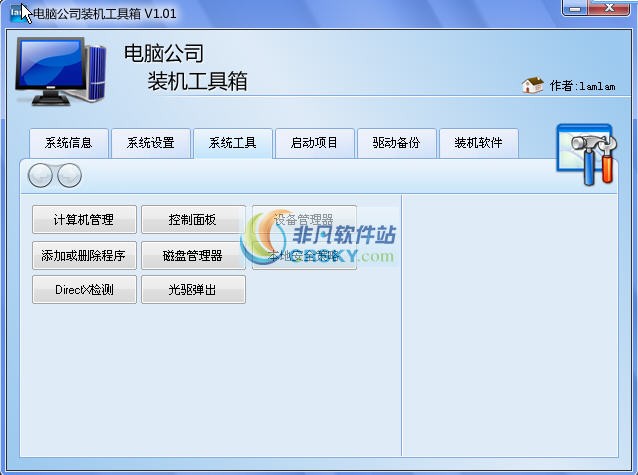Close the toolbox window

609,8
